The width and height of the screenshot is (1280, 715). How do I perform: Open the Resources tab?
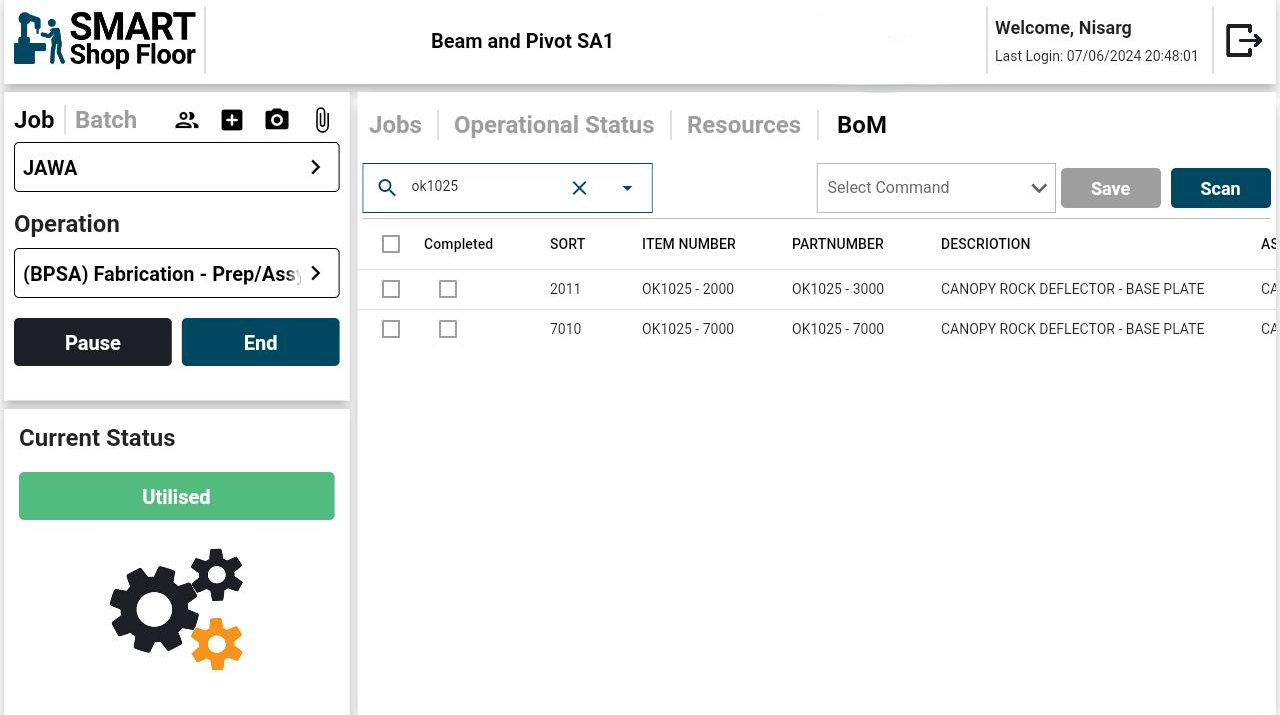pos(743,125)
